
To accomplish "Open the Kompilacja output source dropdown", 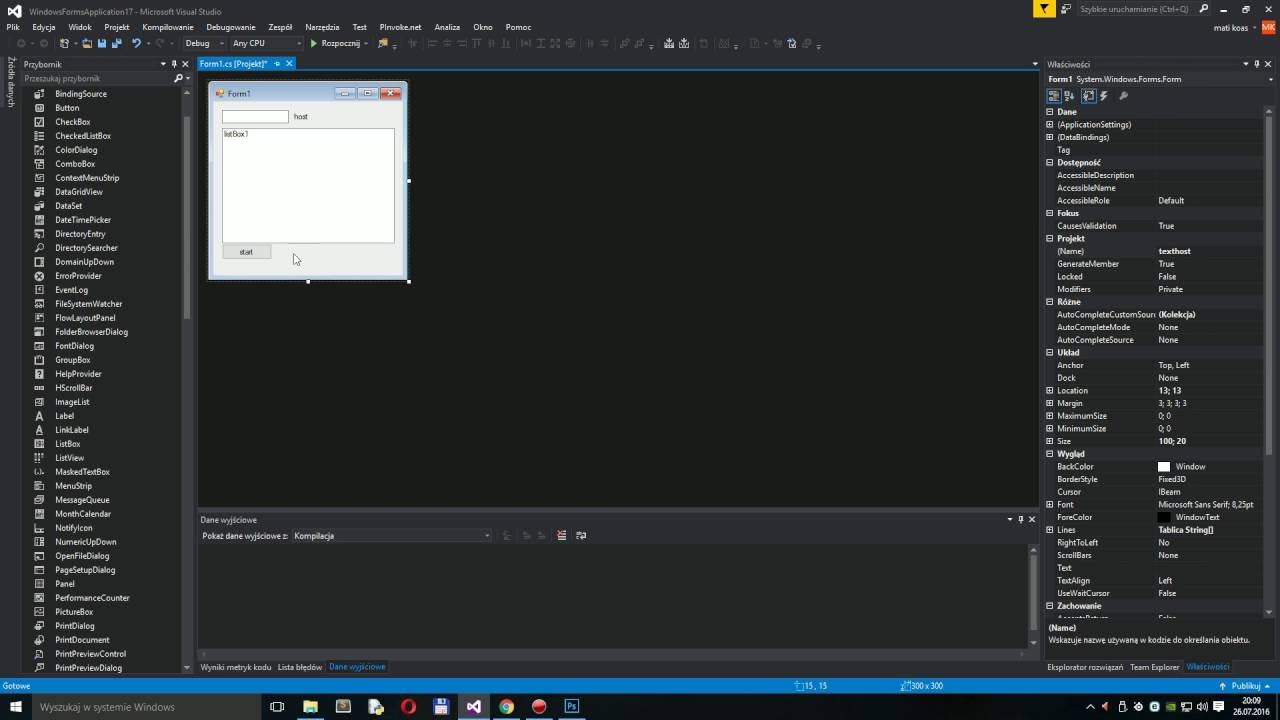I will coord(391,536).
